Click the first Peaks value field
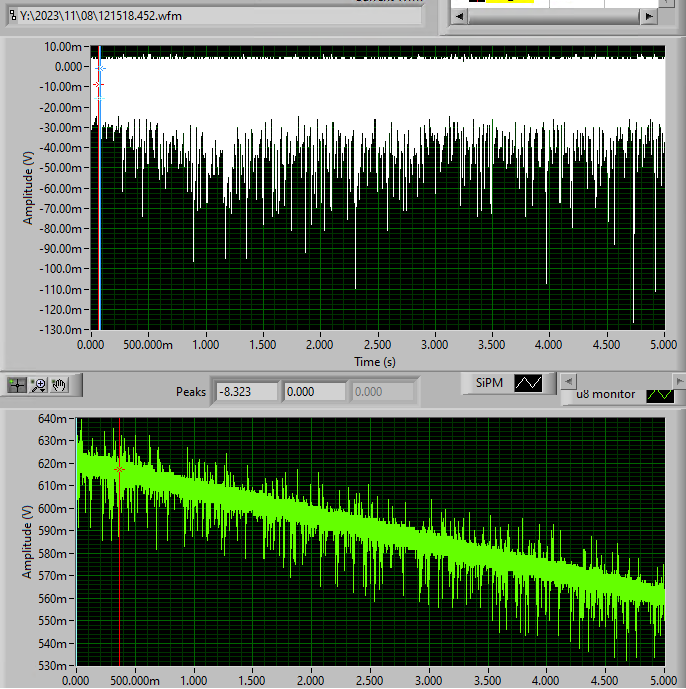This screenshot has height=689, width=686. coord(246,392)
